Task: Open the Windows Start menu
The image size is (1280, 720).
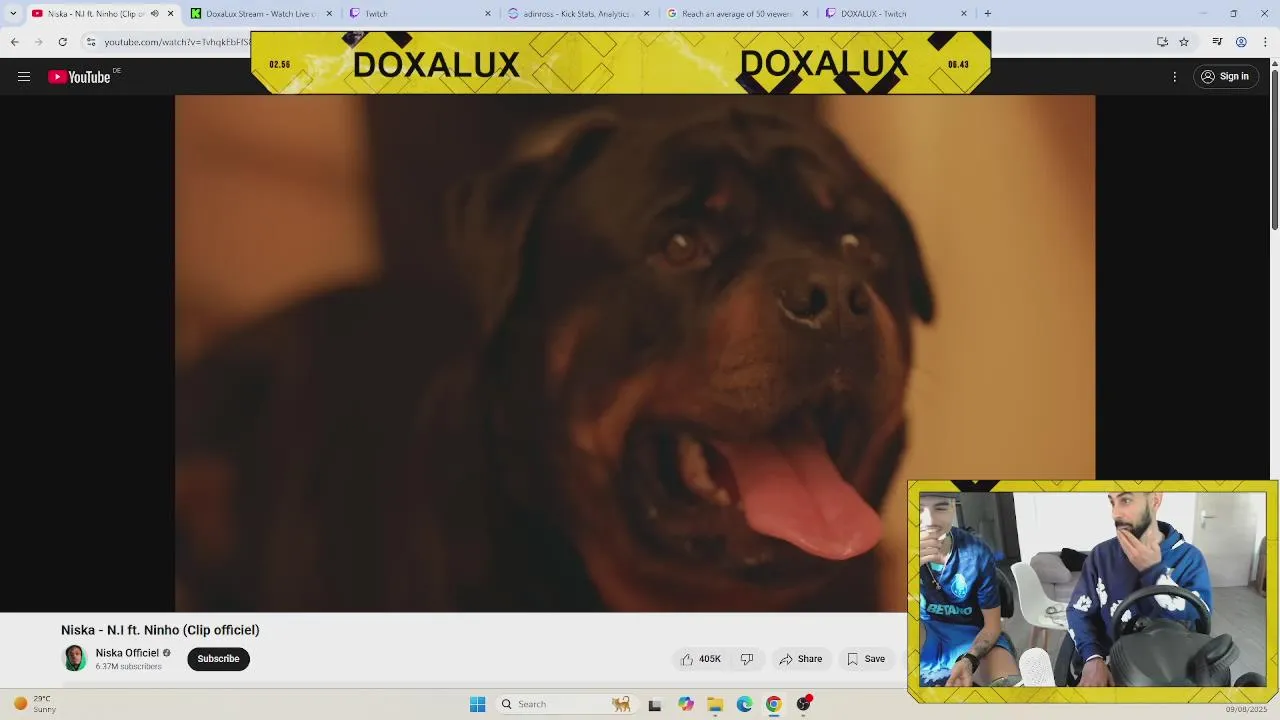Action: [477, 704]
